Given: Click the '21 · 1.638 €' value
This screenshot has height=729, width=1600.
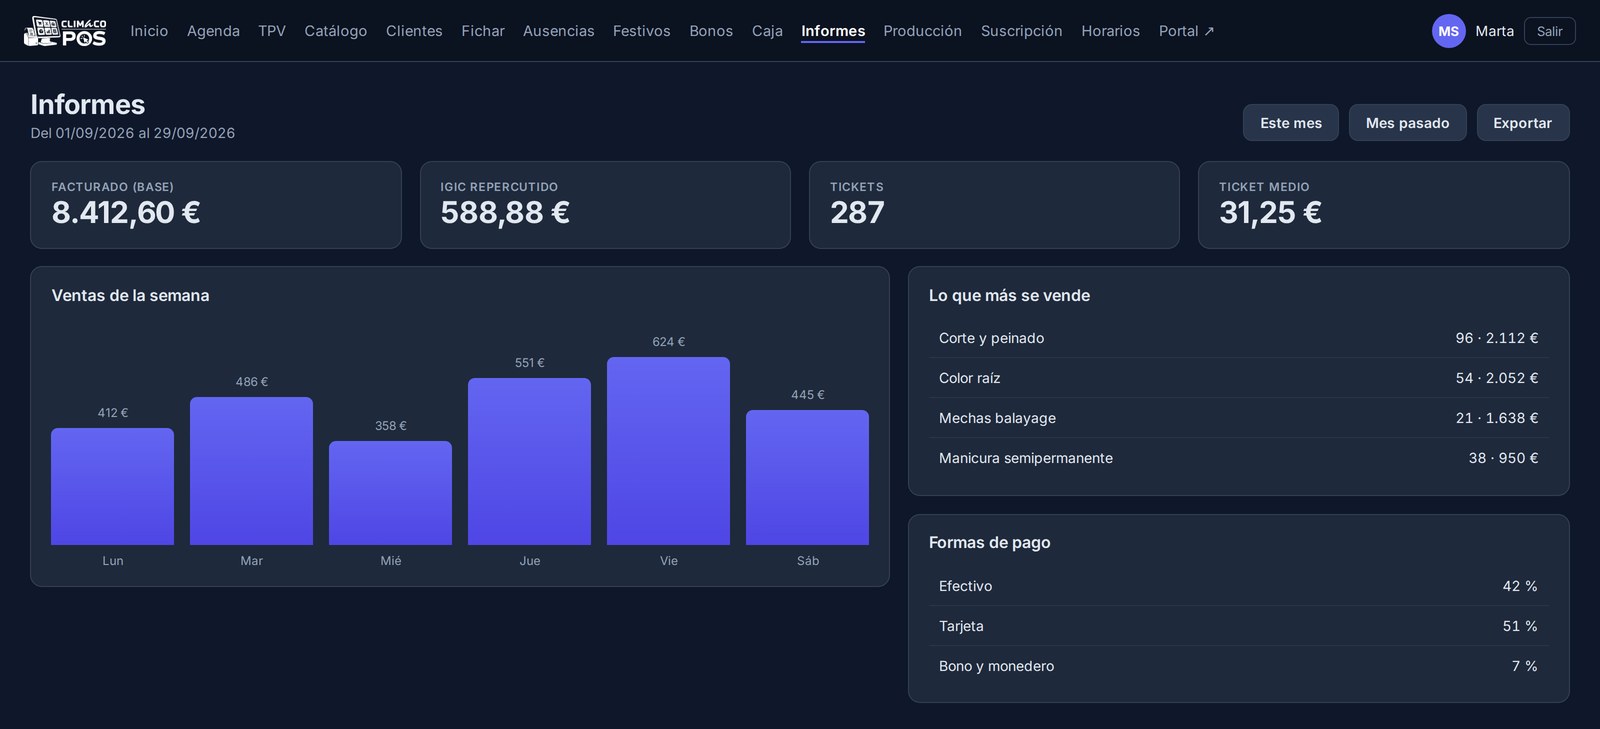Looking at the screenshot, I should pos(1497,418).
